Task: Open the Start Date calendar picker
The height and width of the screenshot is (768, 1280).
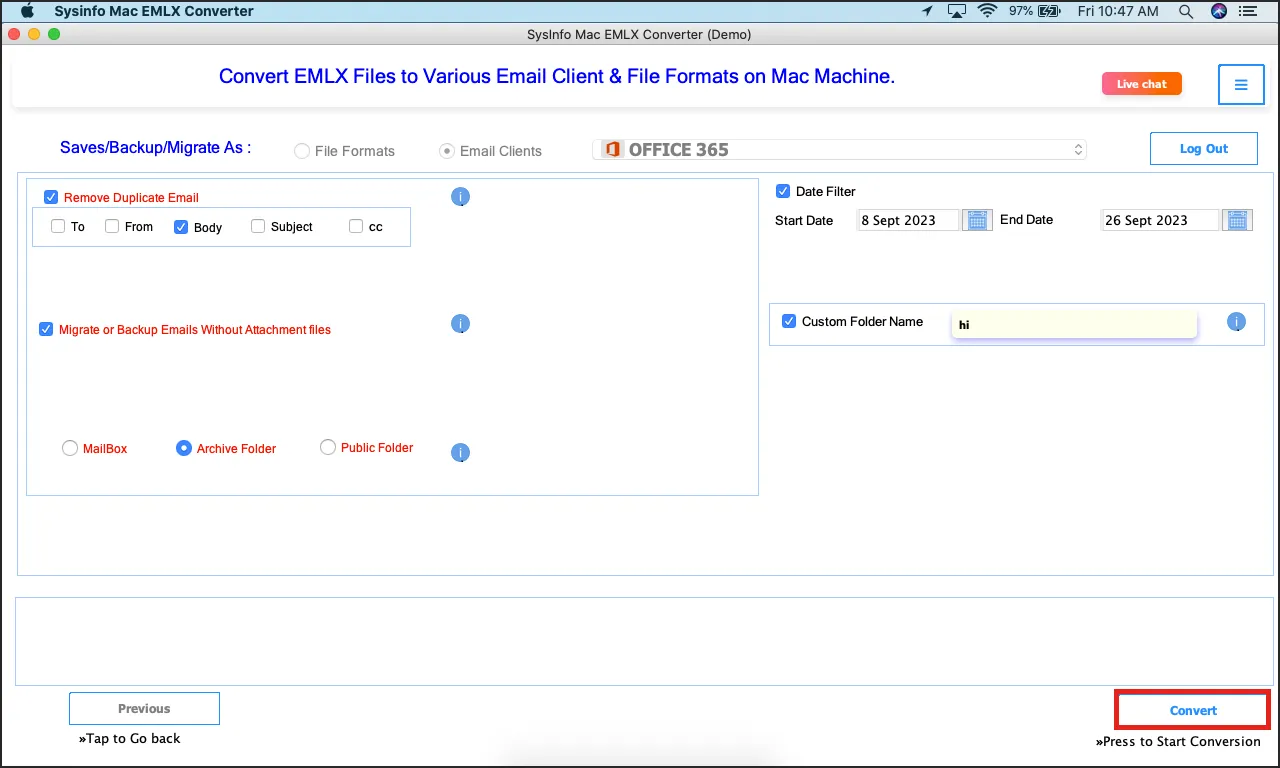Action: pyautogui.click(x=977, y=220)
